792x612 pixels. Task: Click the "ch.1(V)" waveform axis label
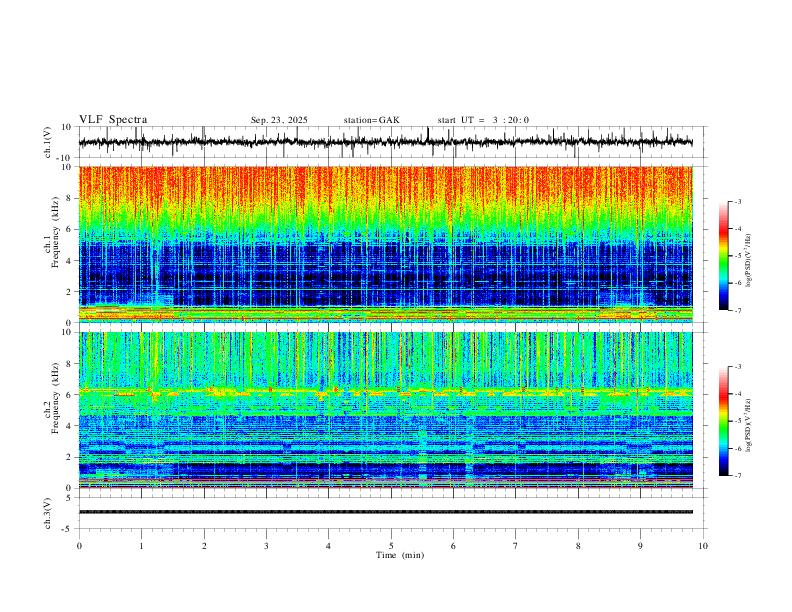[x=48, y=142]
